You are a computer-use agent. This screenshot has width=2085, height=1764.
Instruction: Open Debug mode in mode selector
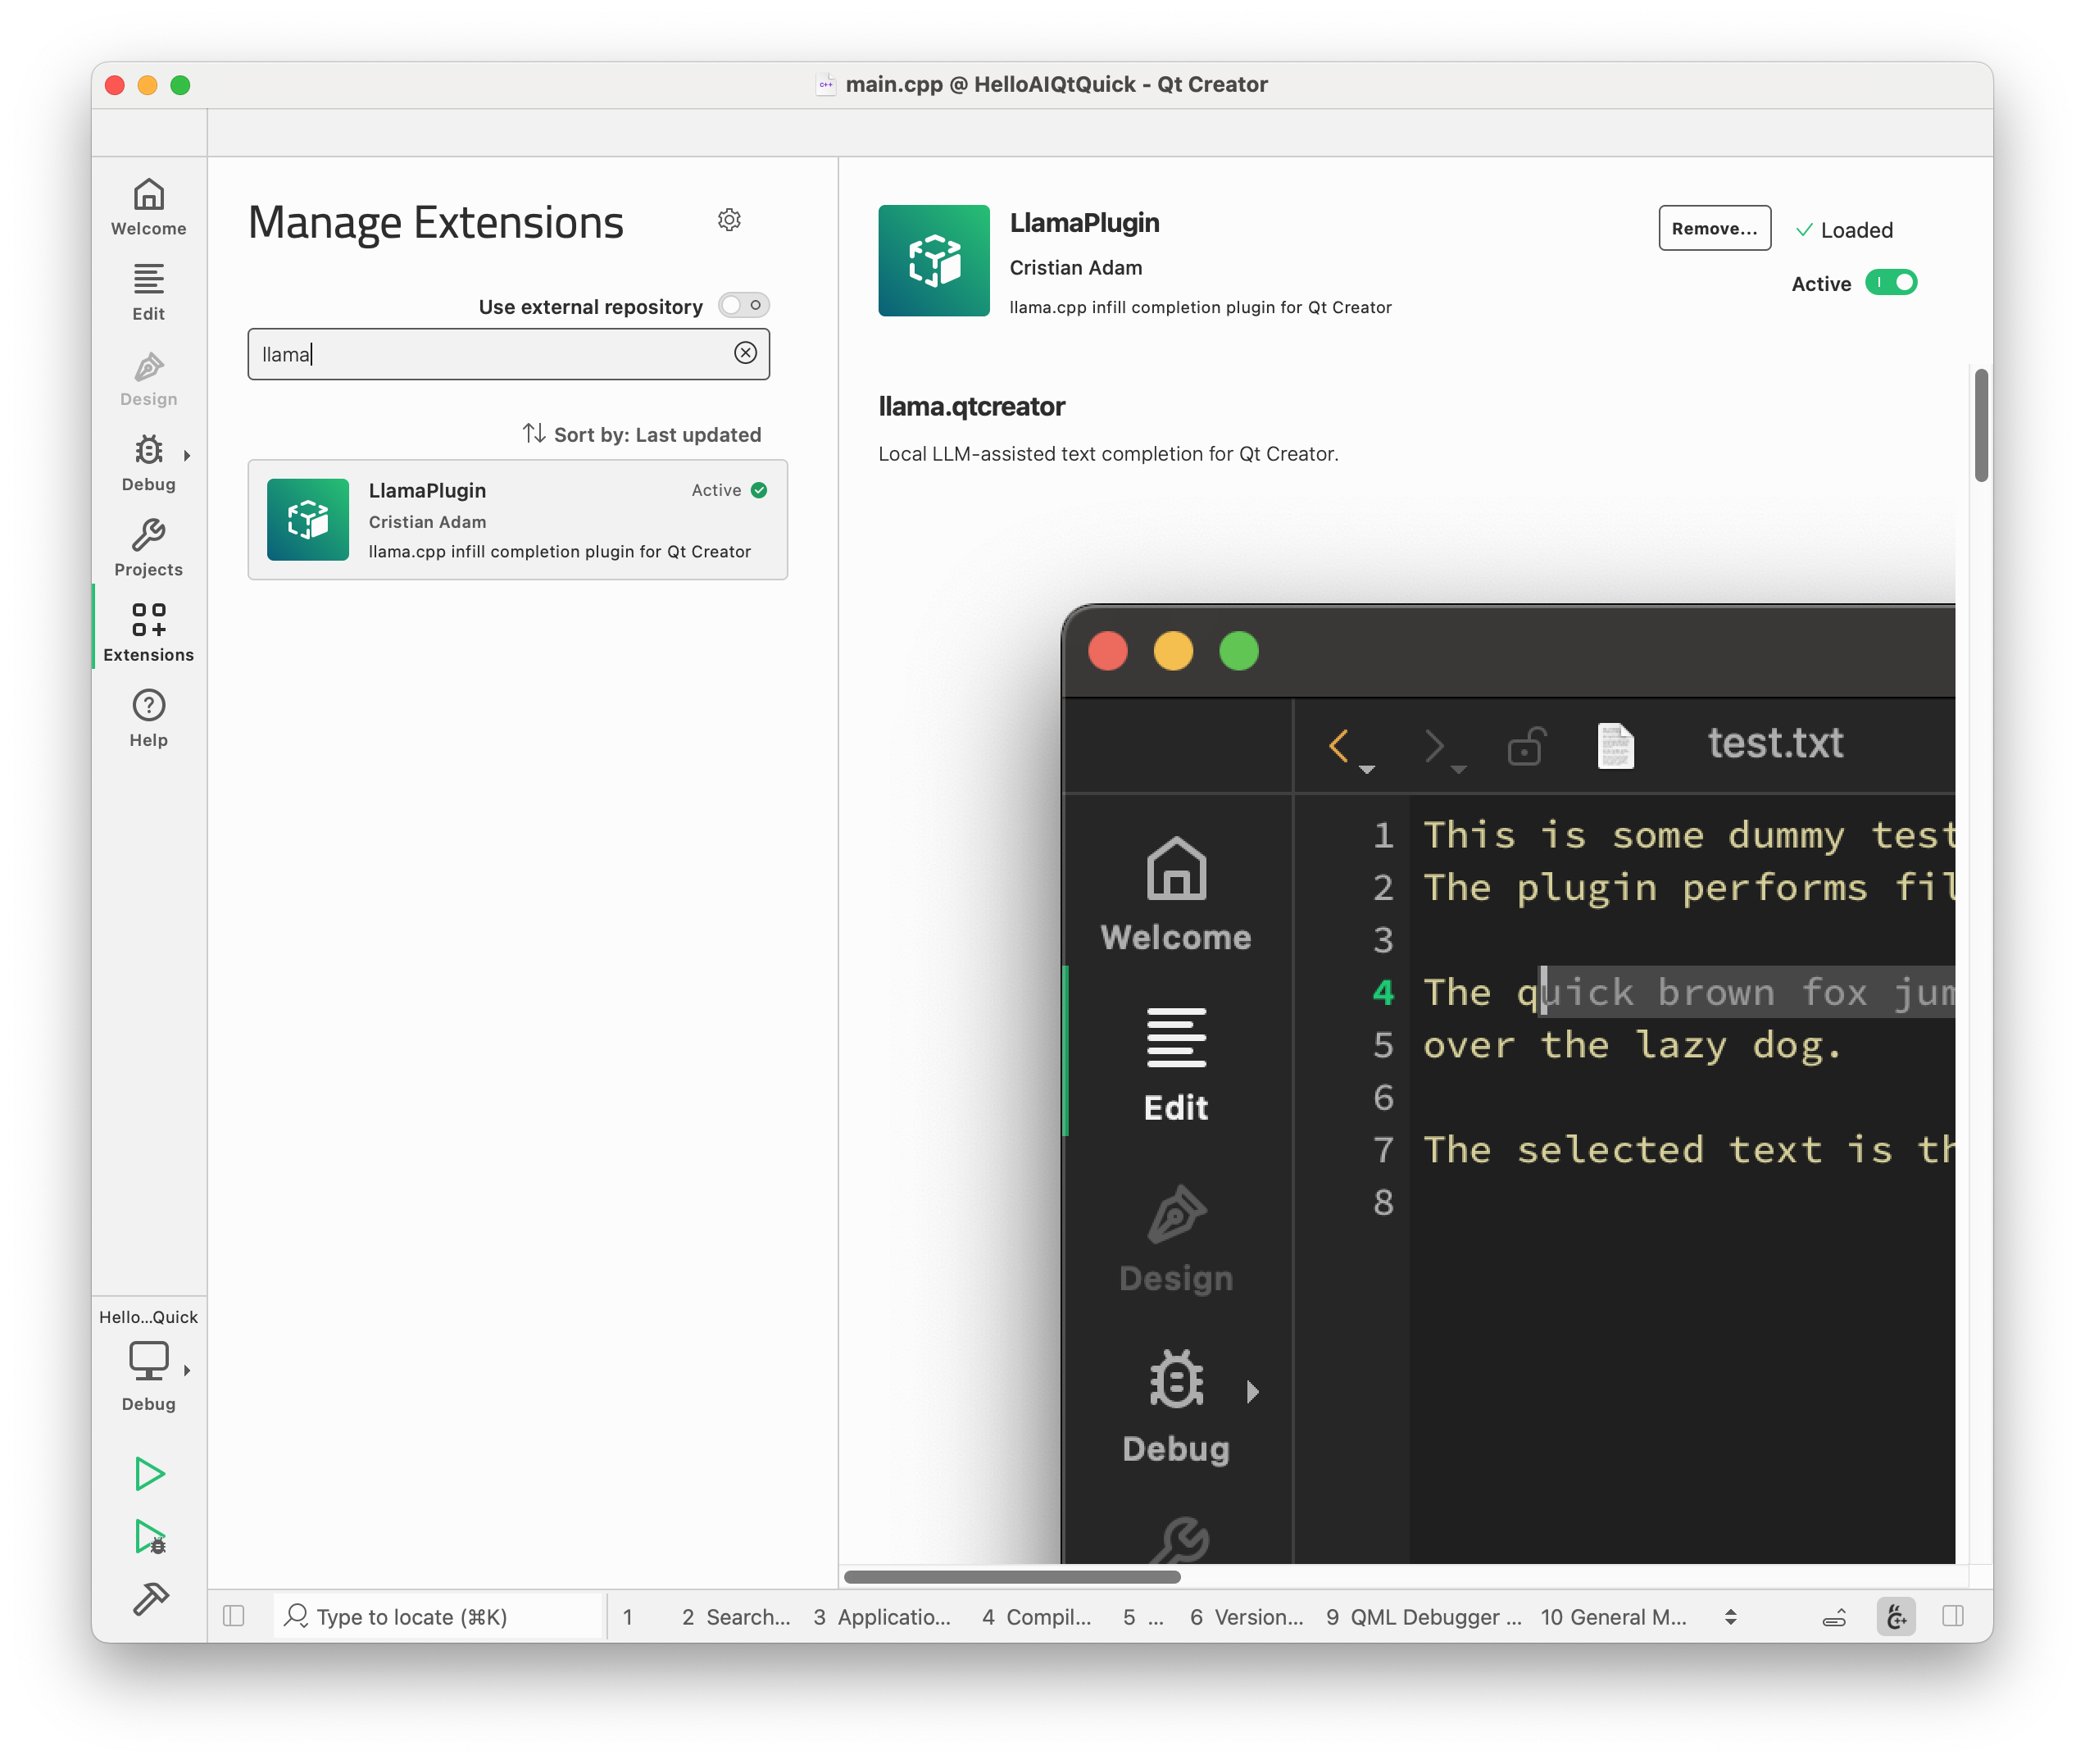[x=148, y=463]
